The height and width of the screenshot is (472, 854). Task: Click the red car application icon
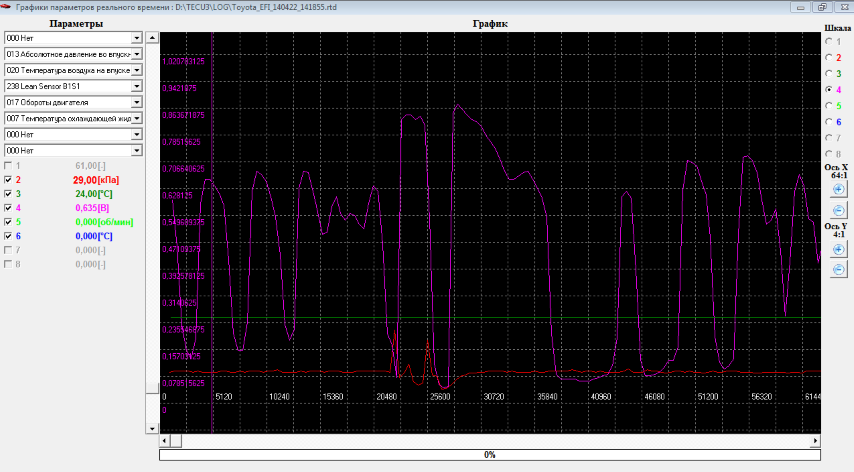6,7
